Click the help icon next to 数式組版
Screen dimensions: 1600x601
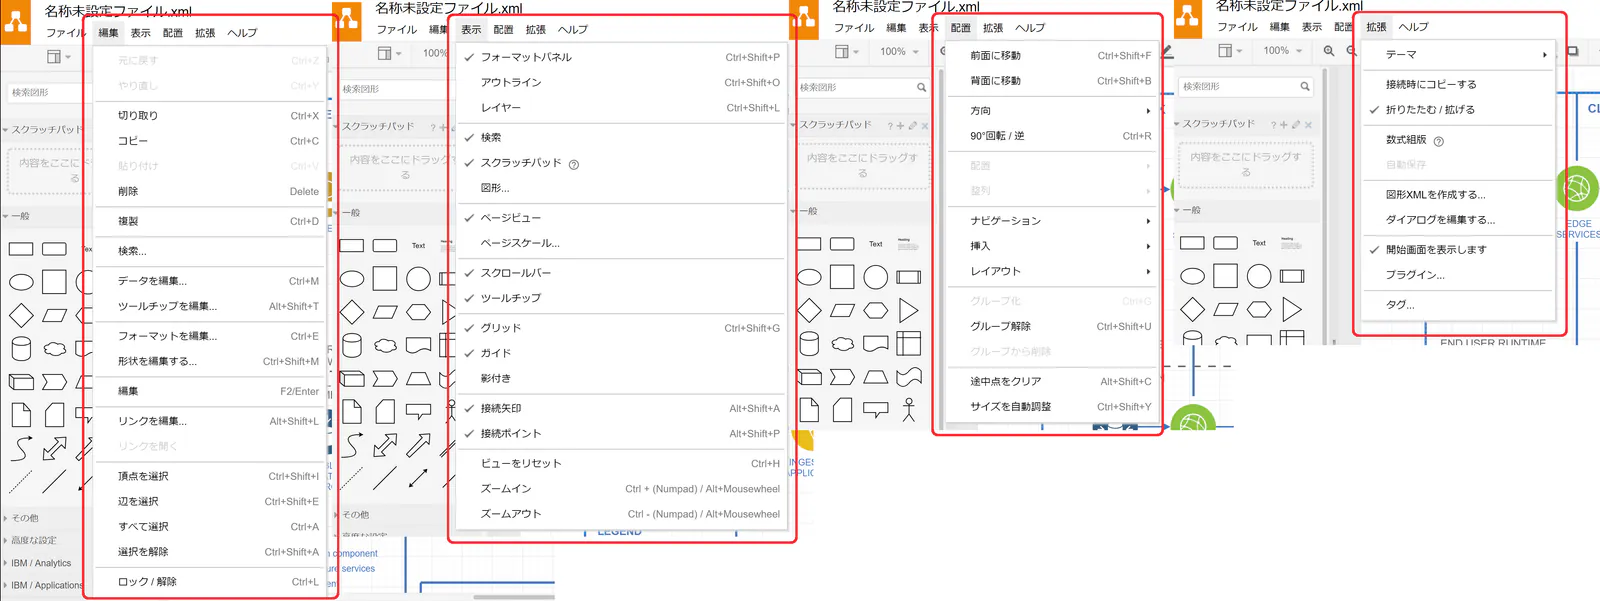click(x=1439, y=141)
